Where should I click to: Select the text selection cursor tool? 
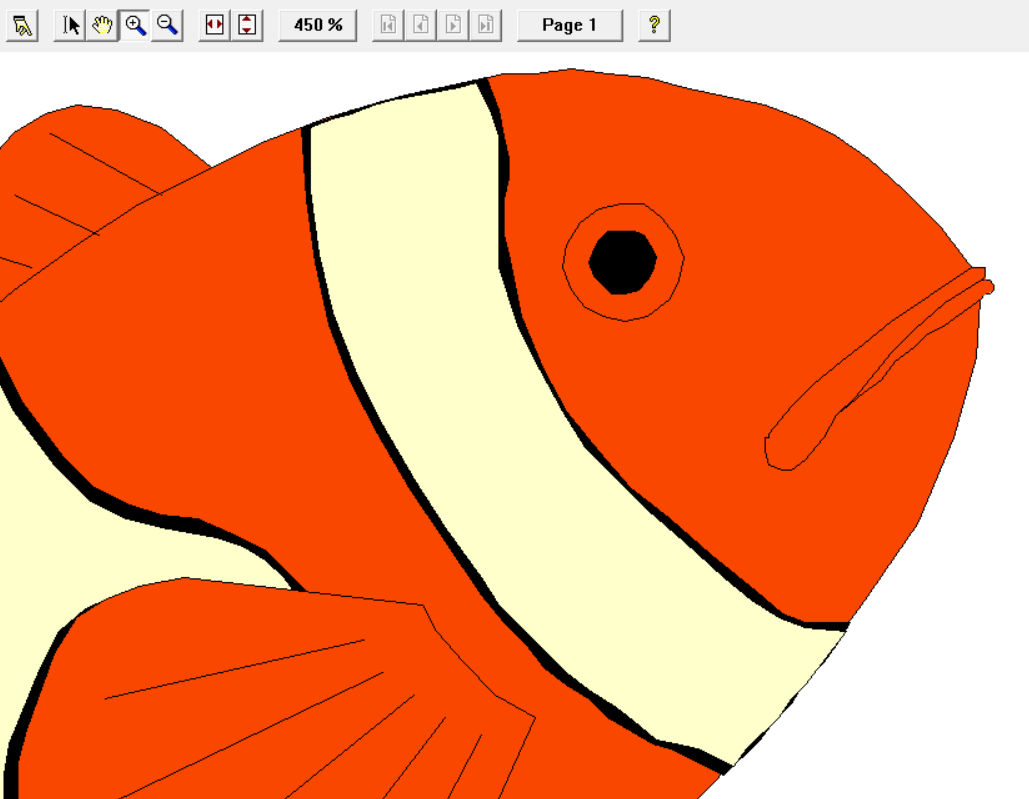(x=70, y=26)
